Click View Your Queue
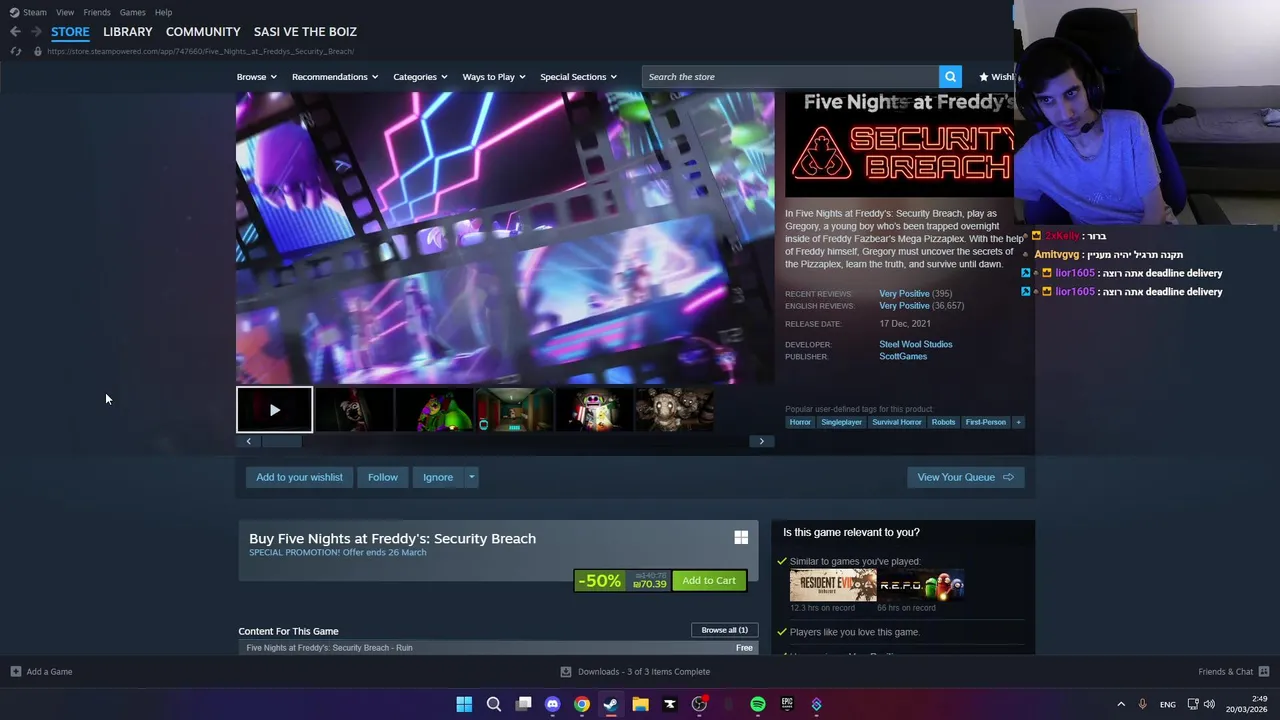 click(x=966, y=477)
